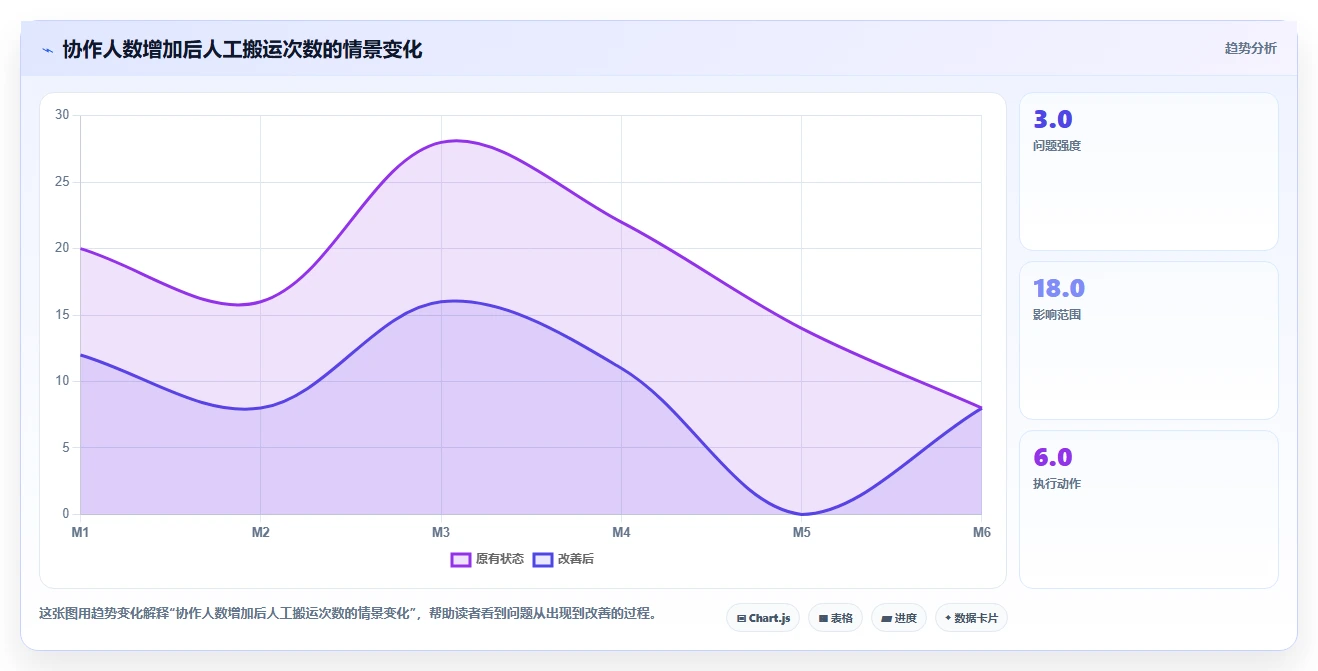
Task: Click the 原有状态 line peak at M3
Action: 441,142
